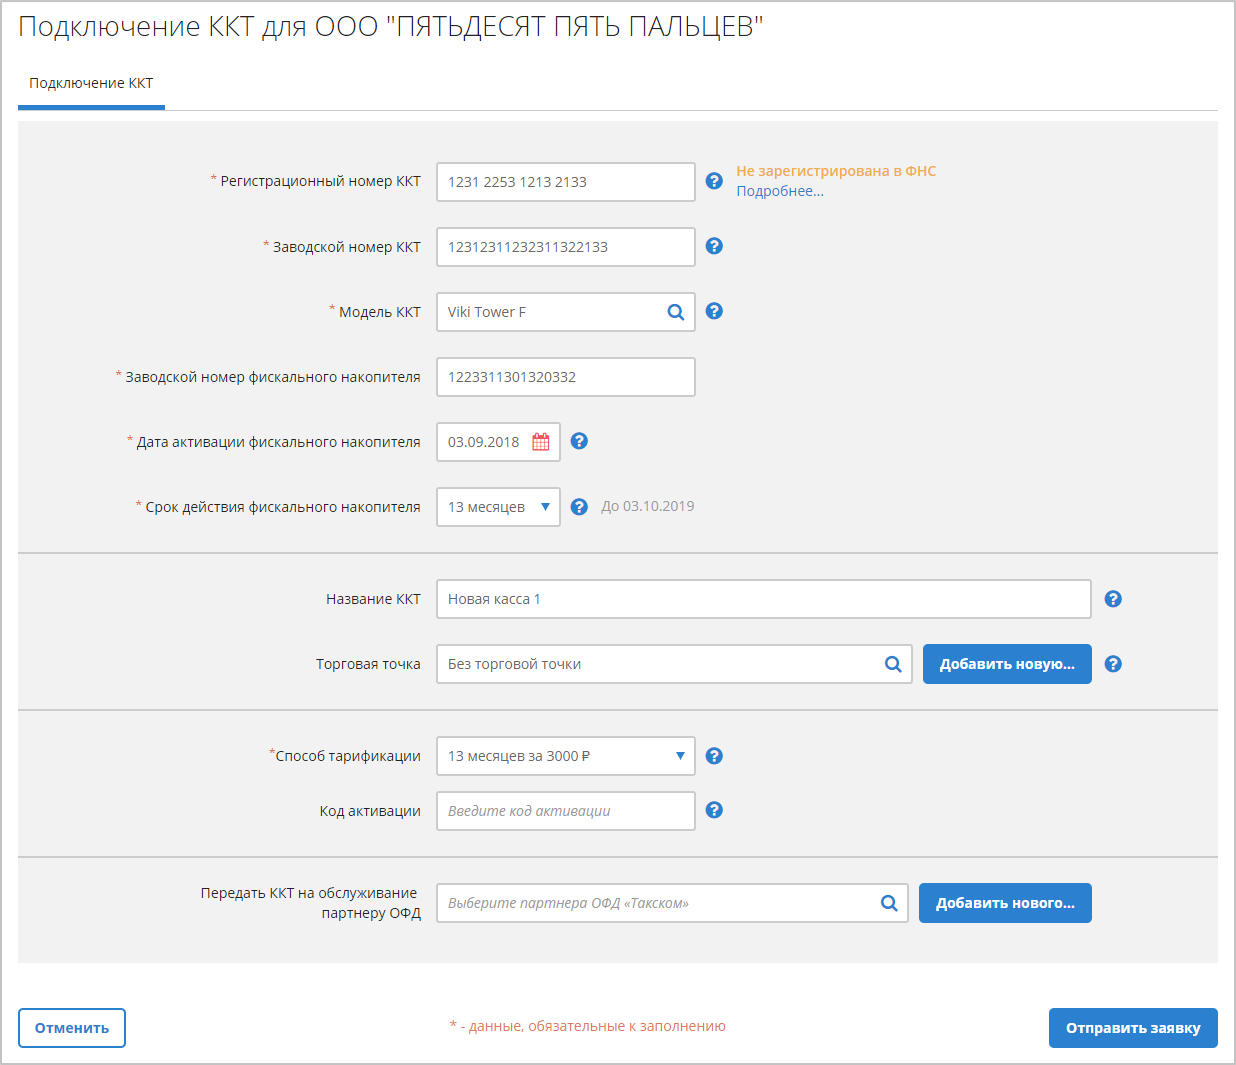The height and width of the screenshot is (1065, 1236).
Task: Open the Подробнее... link
Action: 780,191
